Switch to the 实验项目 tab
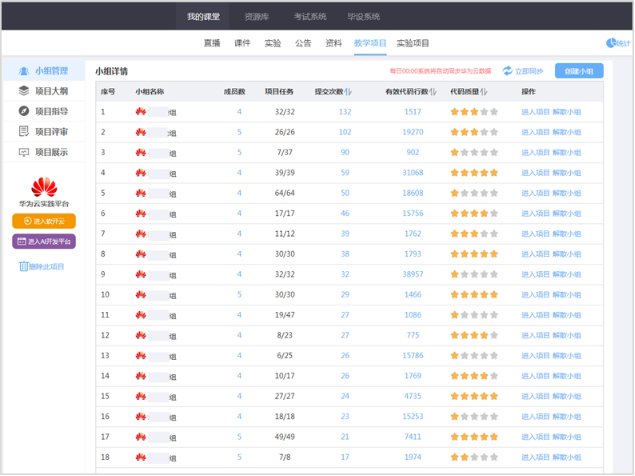This screenshot has height=476, width=635. pos(413,43)
